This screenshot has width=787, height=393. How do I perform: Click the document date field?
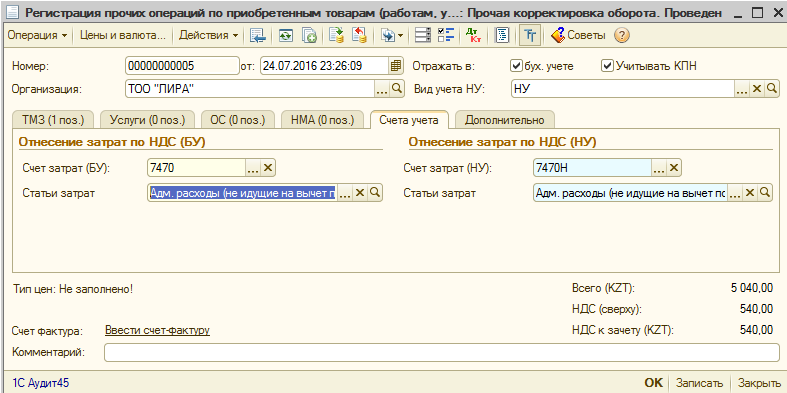tap(325, 66)
